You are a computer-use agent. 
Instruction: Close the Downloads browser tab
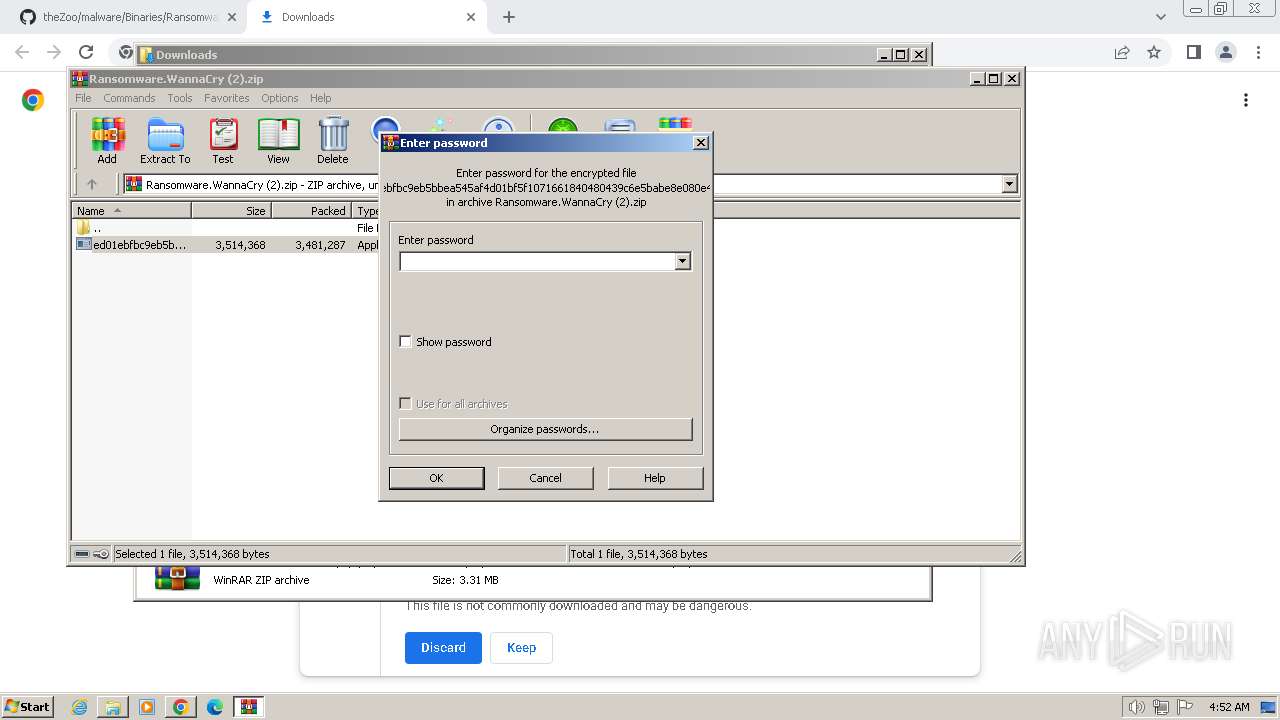click(x=471, y=17)
